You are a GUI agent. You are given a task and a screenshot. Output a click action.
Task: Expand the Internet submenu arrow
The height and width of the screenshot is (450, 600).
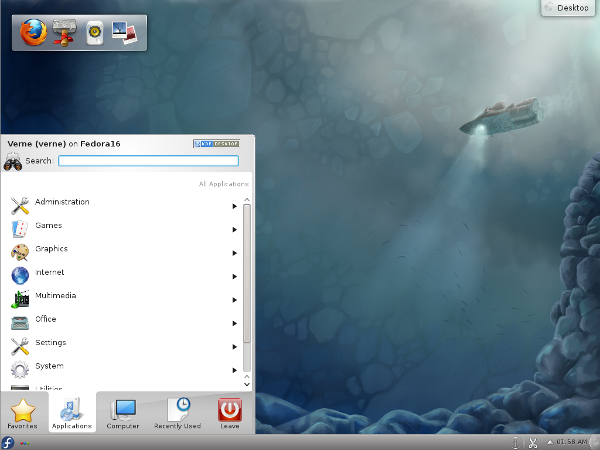tap(235, 276)
